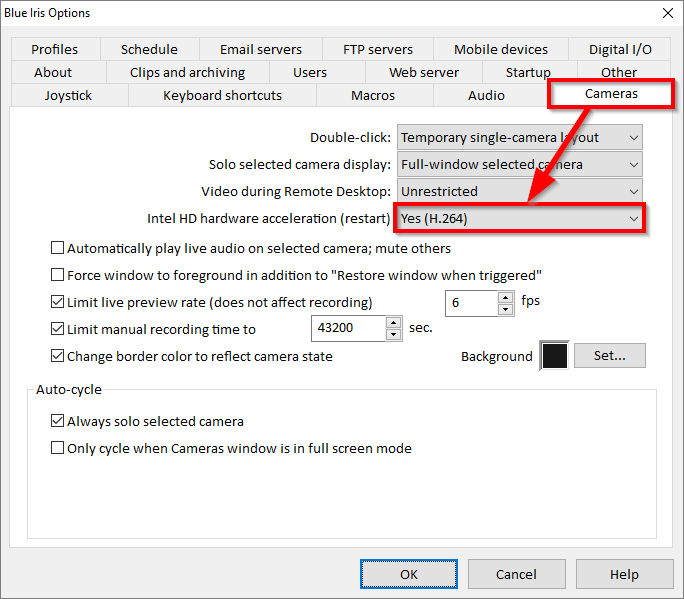This screenshot has height=599, width=684.
Task: Decrease manual recording time seconds
Action: (393, 335)
